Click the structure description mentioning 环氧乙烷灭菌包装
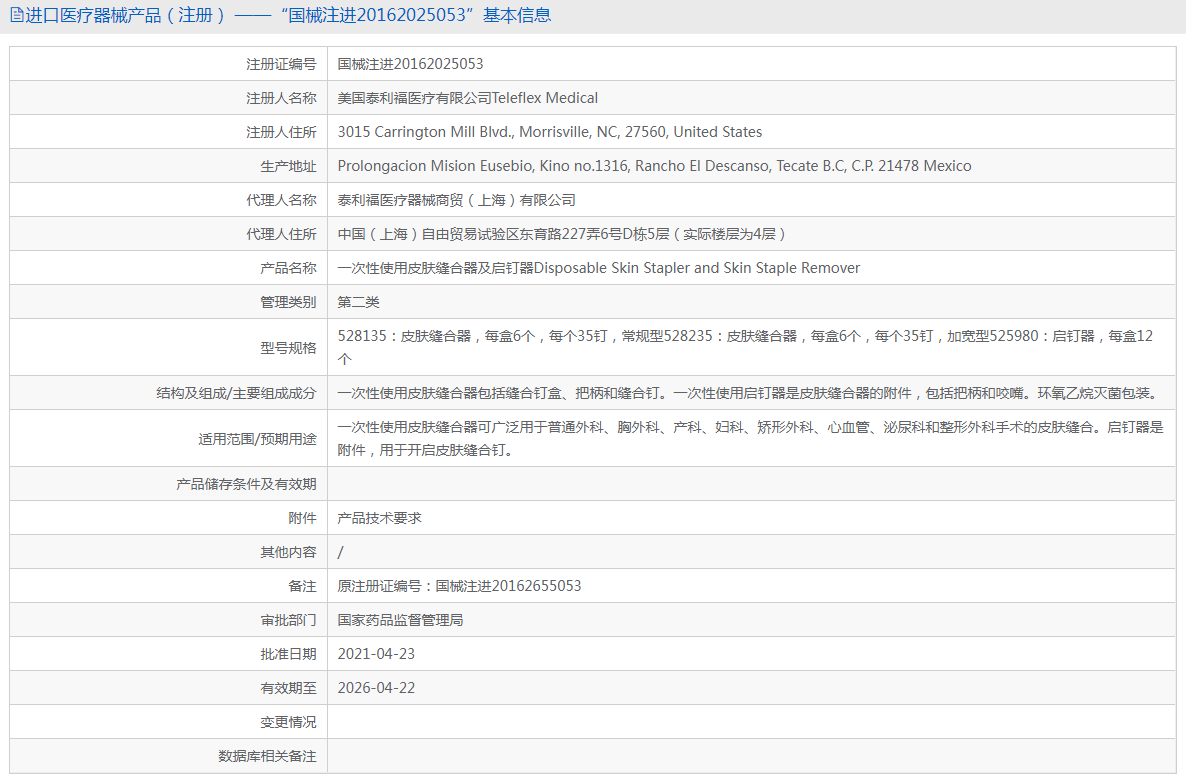Image resolution: width=1186 pixels, height=782 pixels. [747, 393]
